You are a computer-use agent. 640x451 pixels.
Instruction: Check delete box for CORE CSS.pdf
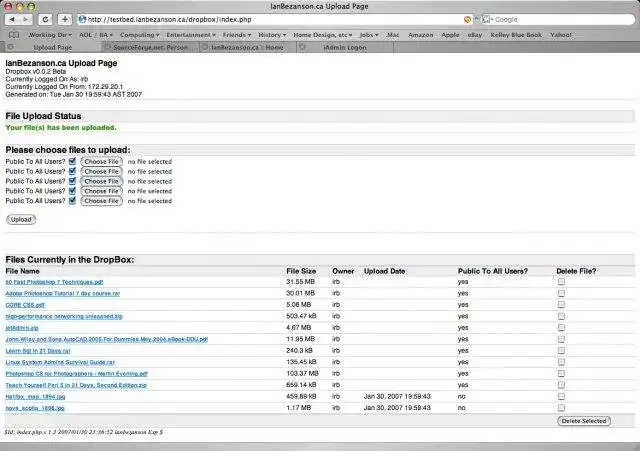coord(561,304)
